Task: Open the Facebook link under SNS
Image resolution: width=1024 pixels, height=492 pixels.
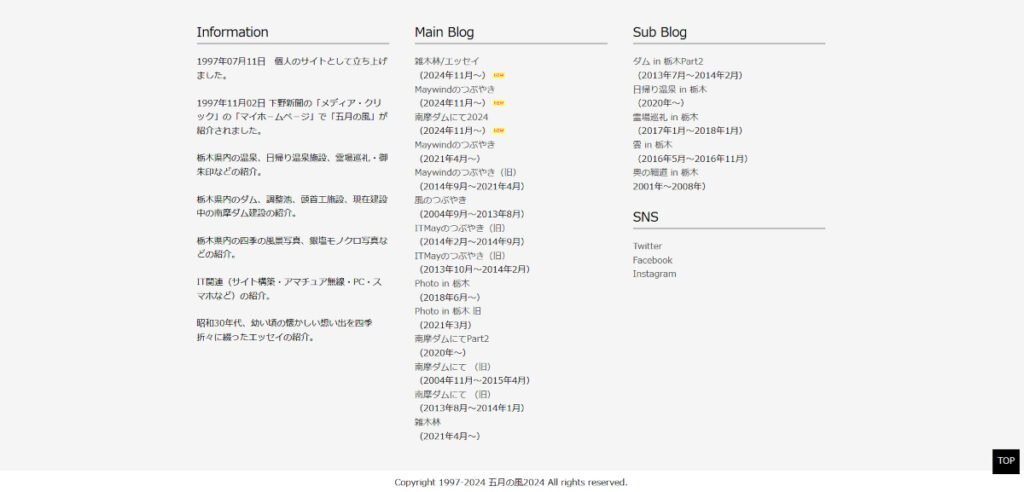Action: coord(652,260)
